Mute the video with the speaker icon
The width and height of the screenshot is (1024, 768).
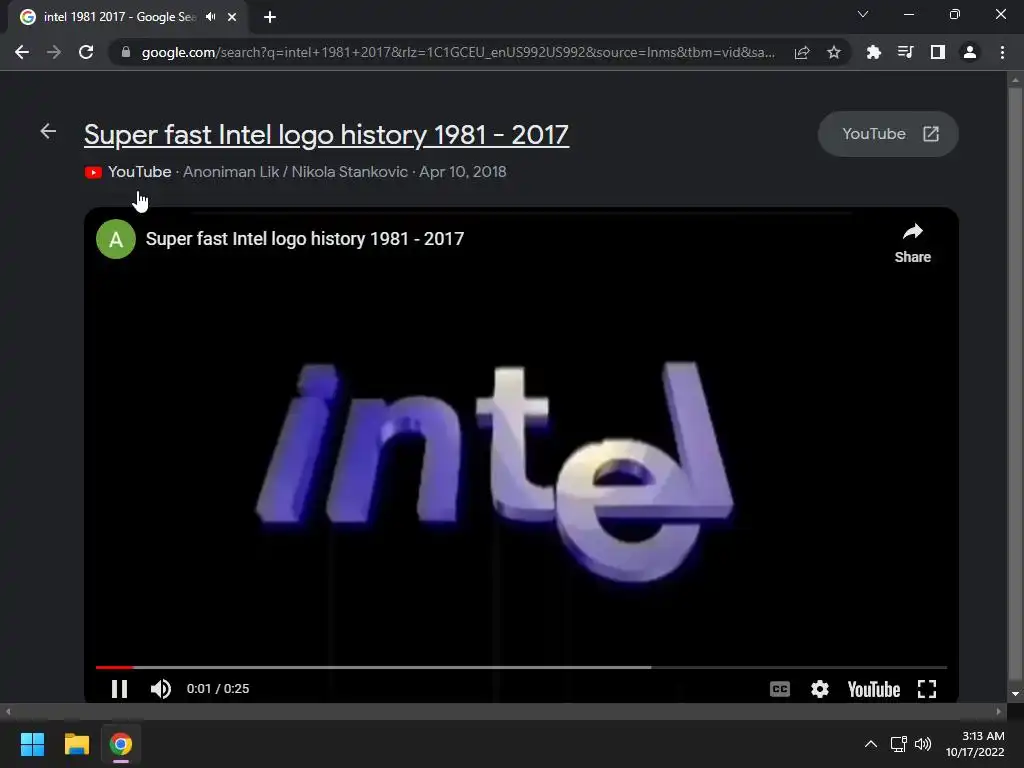pos(161,689)
